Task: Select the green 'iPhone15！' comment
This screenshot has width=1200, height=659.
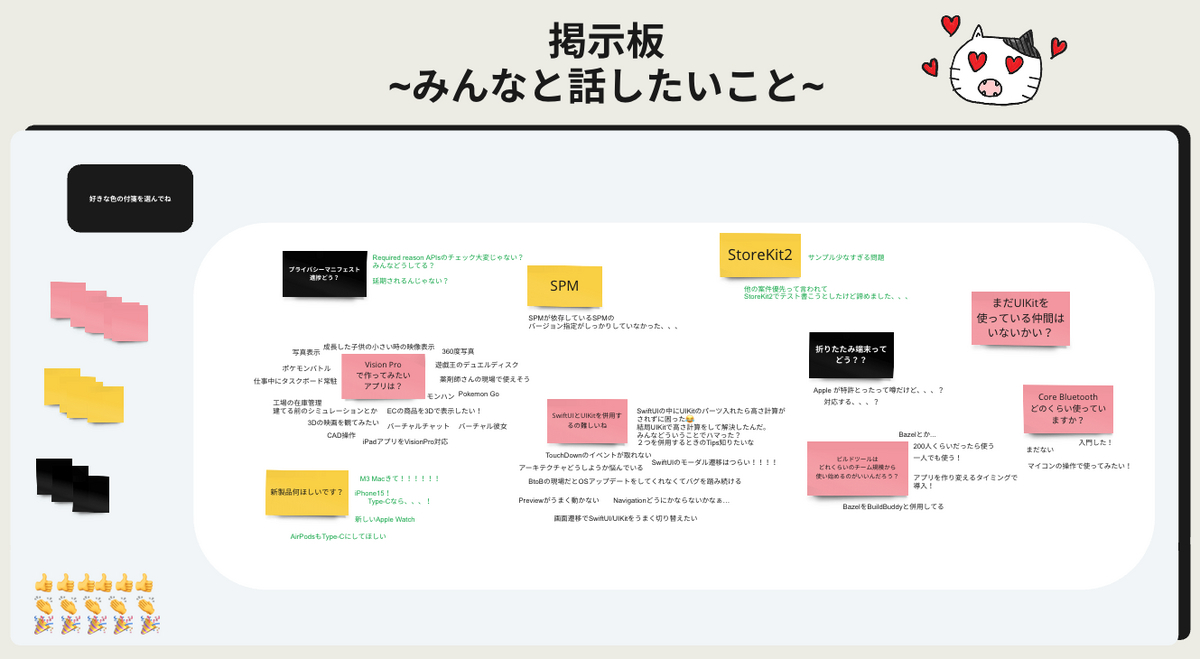Action: (372, 493)
